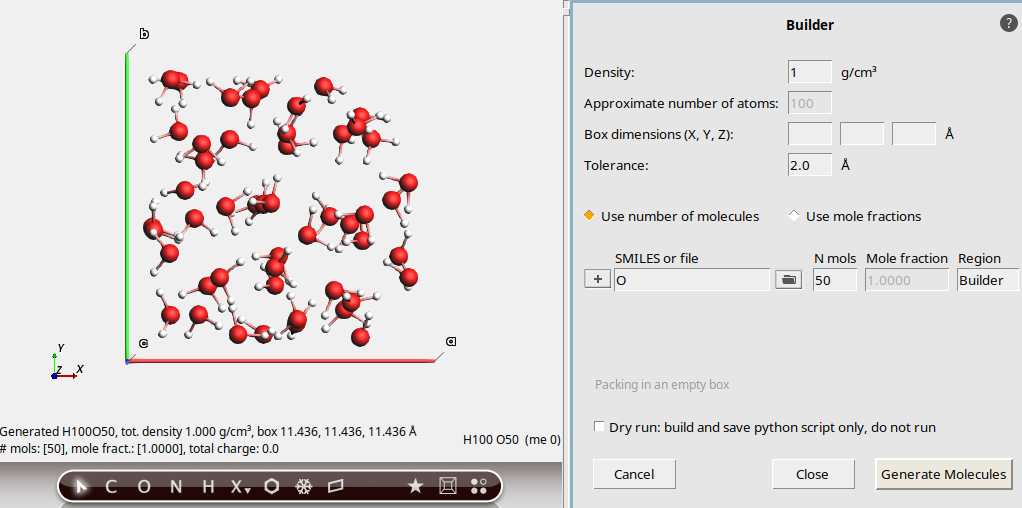Click the snowflake freeze icon
Viewport: 1022px width, 508px height.
pyautogui.click(x=303, y=487)
